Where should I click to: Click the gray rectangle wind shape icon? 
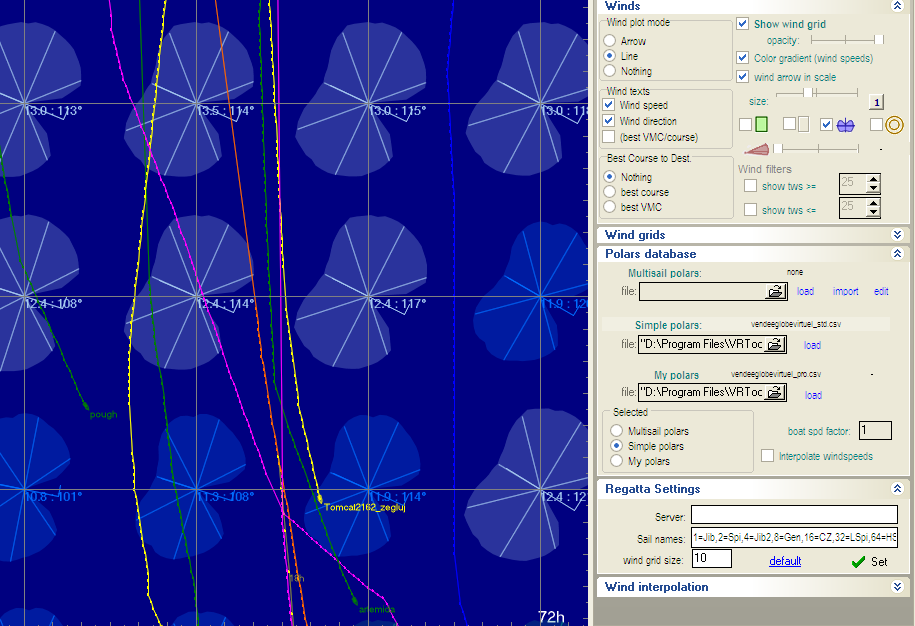tap(803, 125)
